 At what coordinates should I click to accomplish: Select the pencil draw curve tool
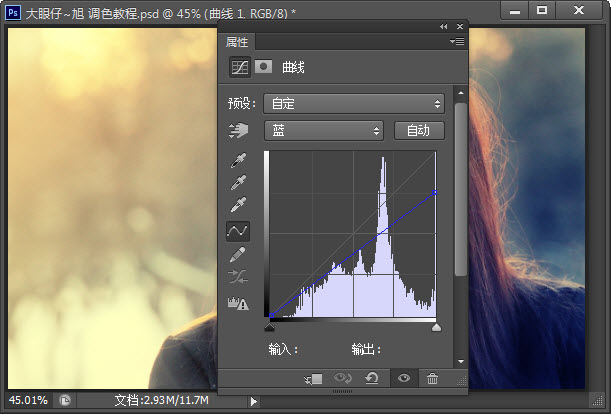click(239, 254)
